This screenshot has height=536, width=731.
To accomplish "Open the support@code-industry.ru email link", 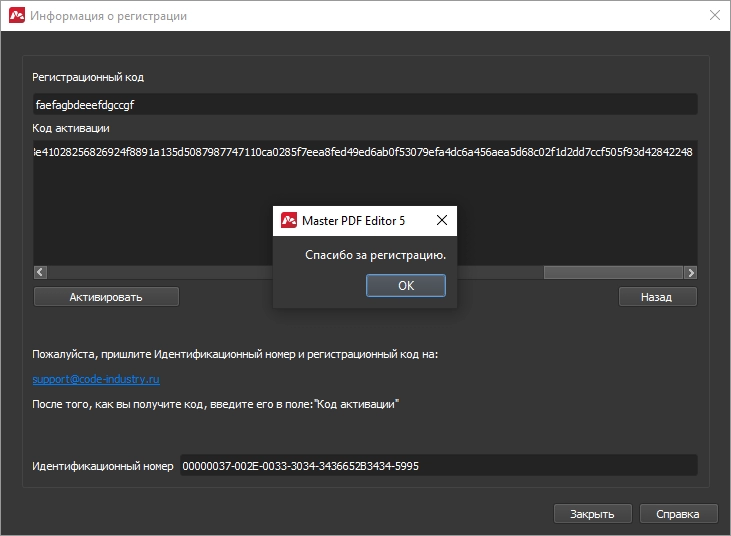I will pos(96,379).
